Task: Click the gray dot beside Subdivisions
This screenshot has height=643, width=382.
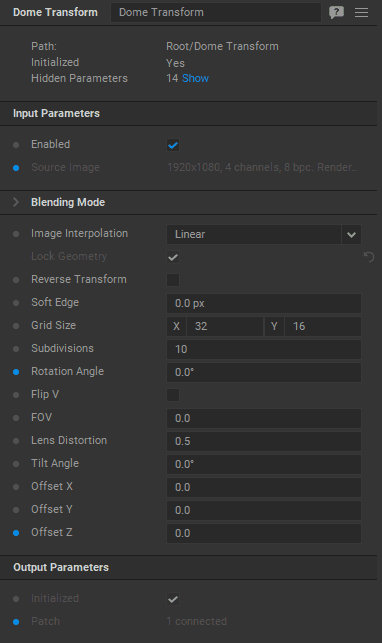Action: click(16, 349)
